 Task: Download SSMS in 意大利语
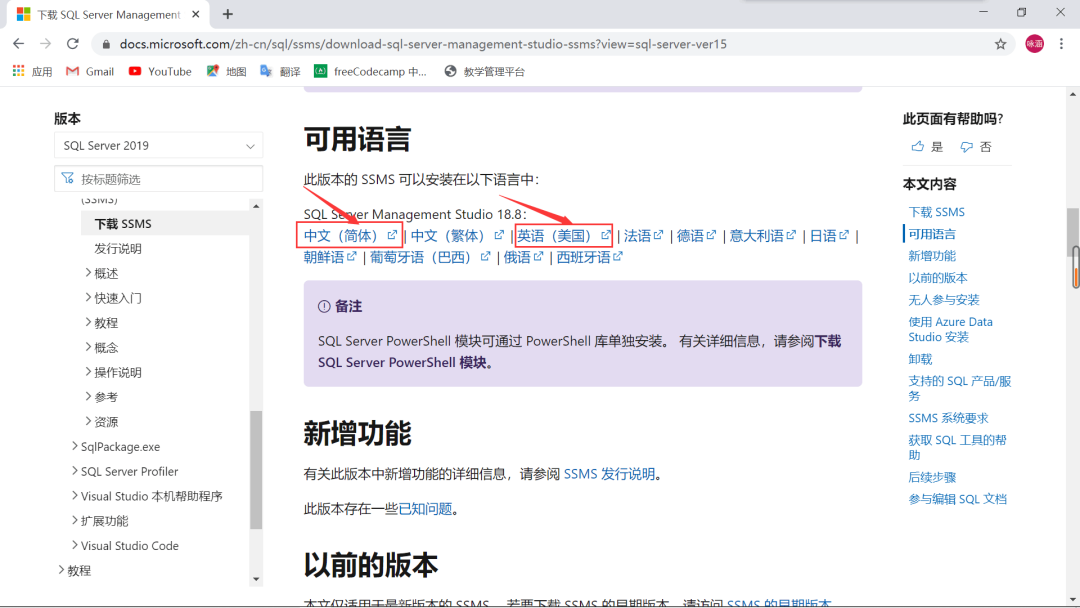[762, 235]
